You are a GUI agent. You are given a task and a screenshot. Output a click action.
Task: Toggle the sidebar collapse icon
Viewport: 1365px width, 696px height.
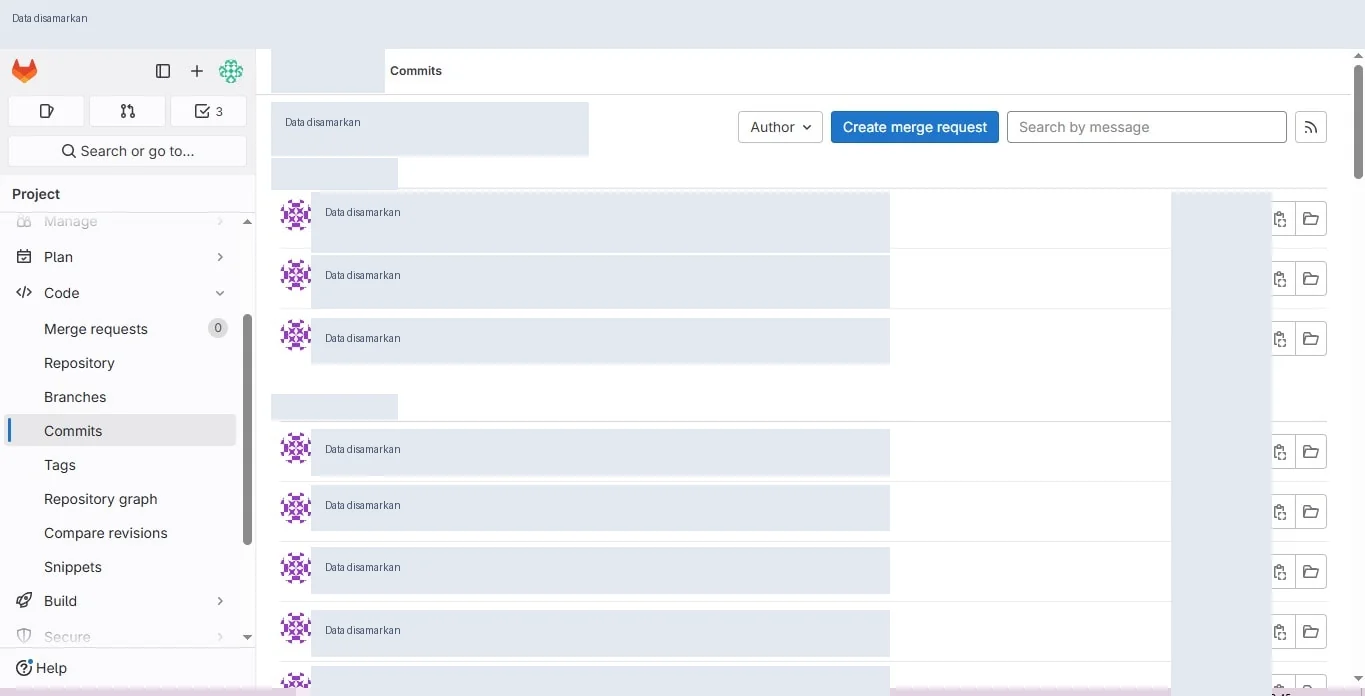point(163,71)
